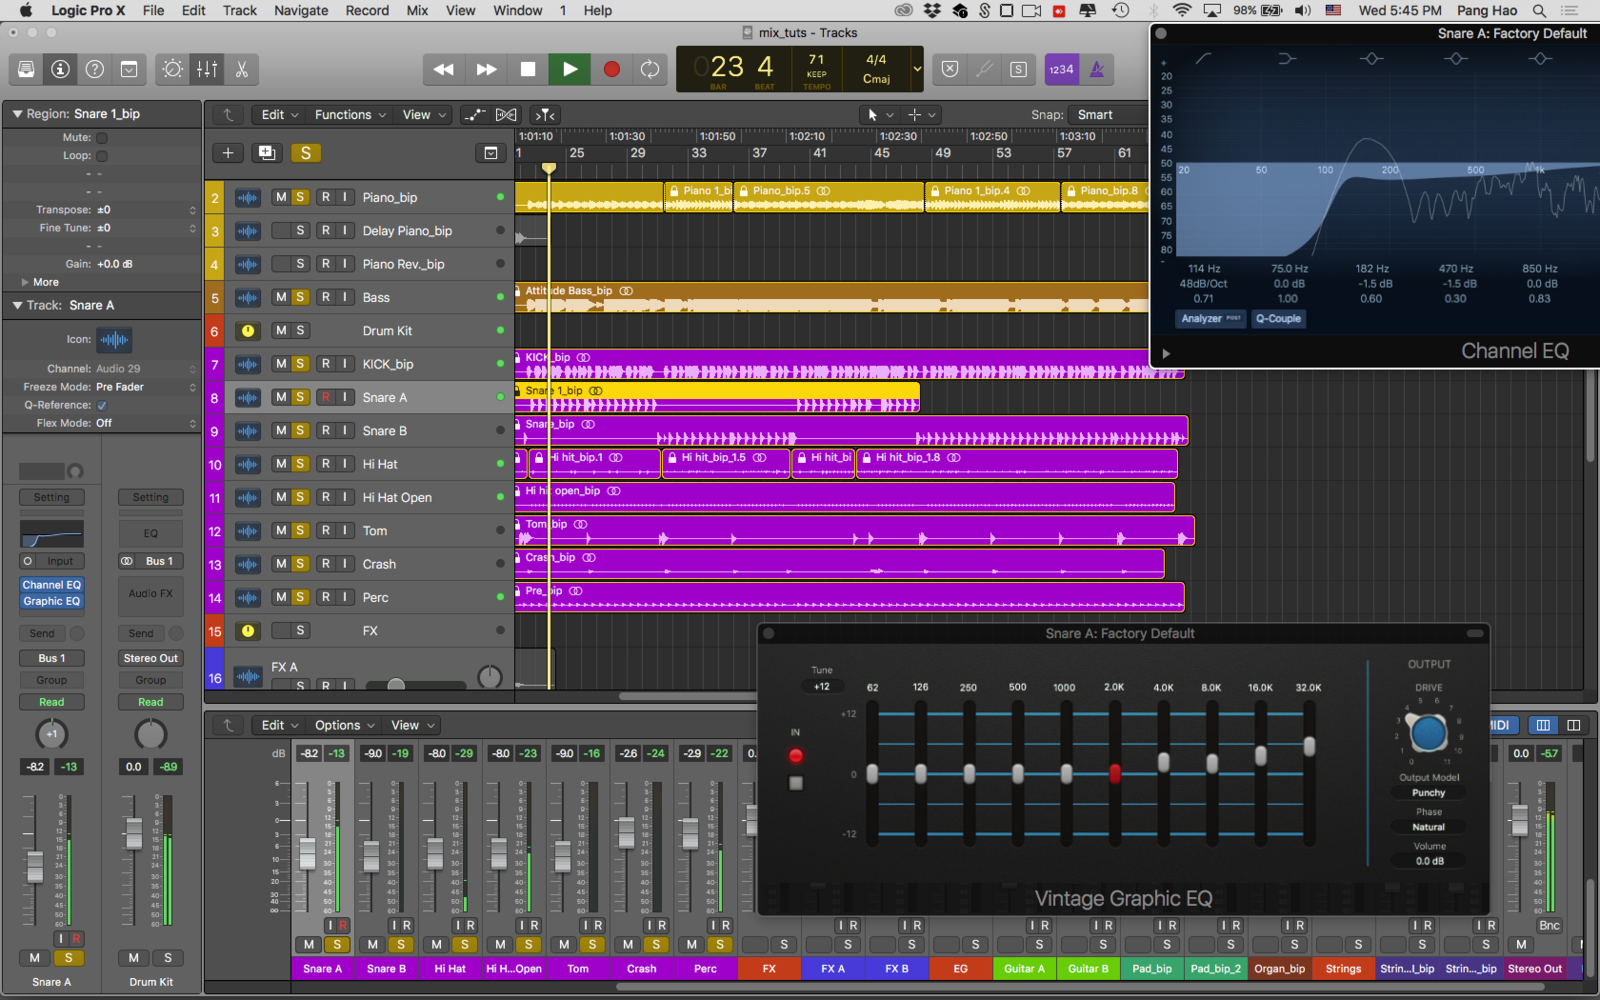
Task: Click the Stereo Out output button
Action: pyautogui.click(x=151, y=658)
